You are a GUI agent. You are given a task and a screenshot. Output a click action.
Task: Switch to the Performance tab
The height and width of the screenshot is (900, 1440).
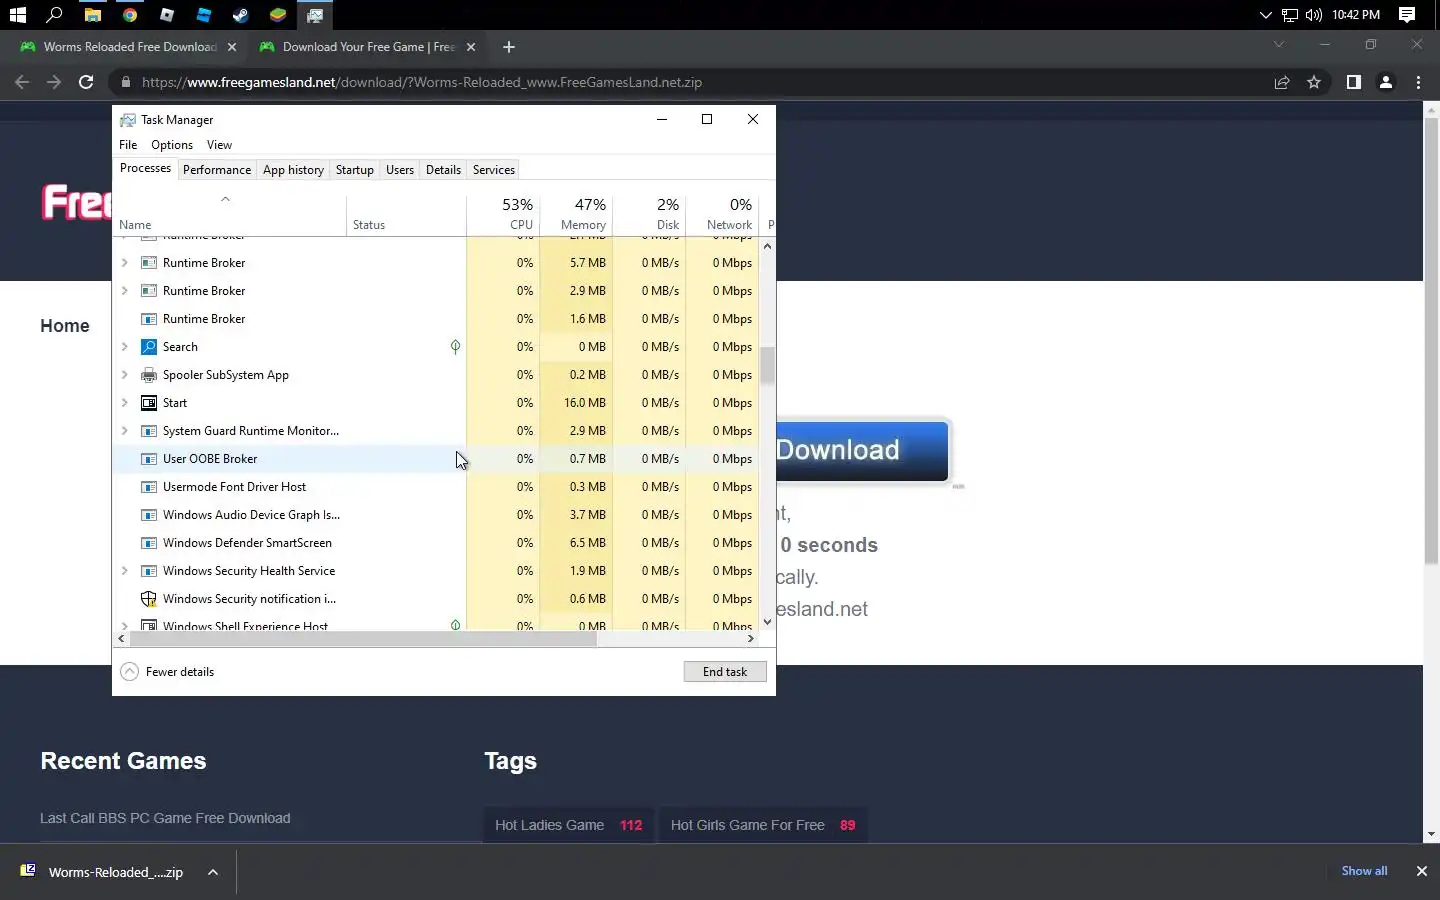click(217, 170)
